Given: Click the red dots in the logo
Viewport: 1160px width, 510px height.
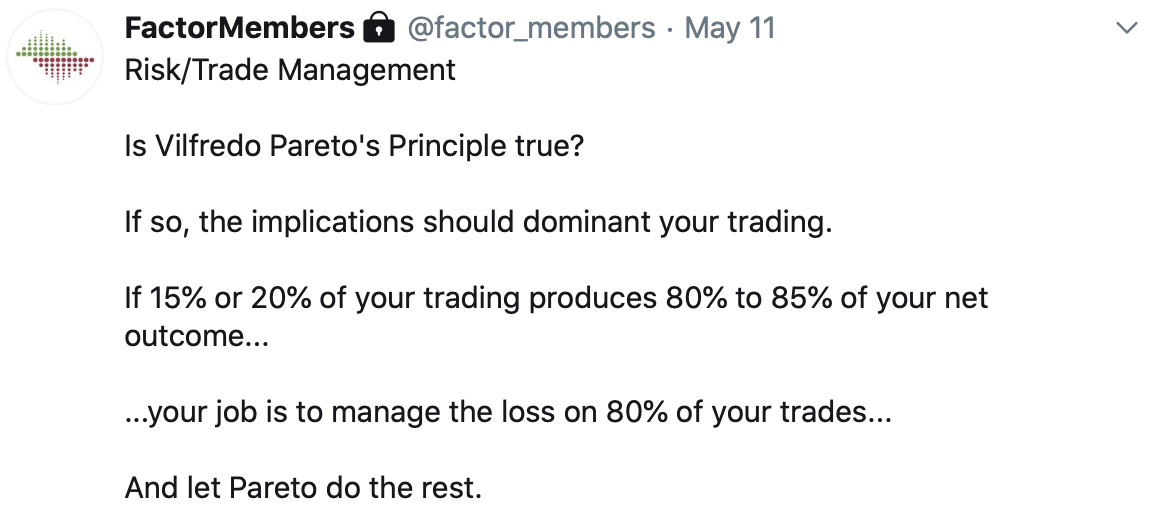Looking at the screenshot, I should coord(64,69).
